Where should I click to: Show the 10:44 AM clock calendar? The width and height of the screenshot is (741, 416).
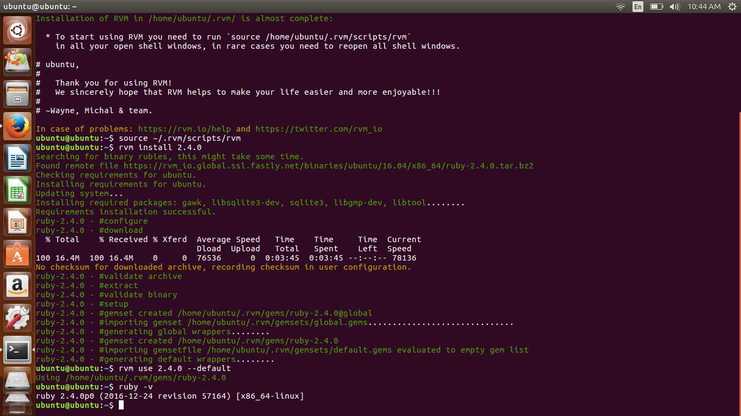[x=704, y=7]
